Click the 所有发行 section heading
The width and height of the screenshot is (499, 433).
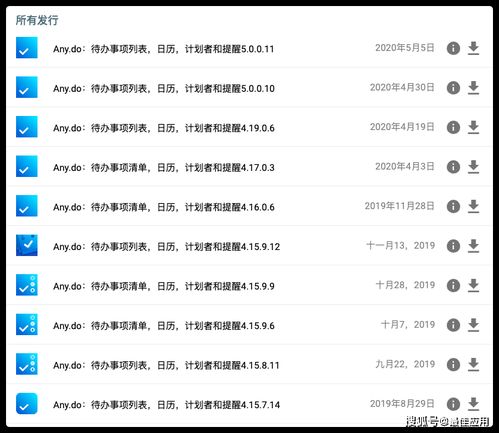coord(37,20)
